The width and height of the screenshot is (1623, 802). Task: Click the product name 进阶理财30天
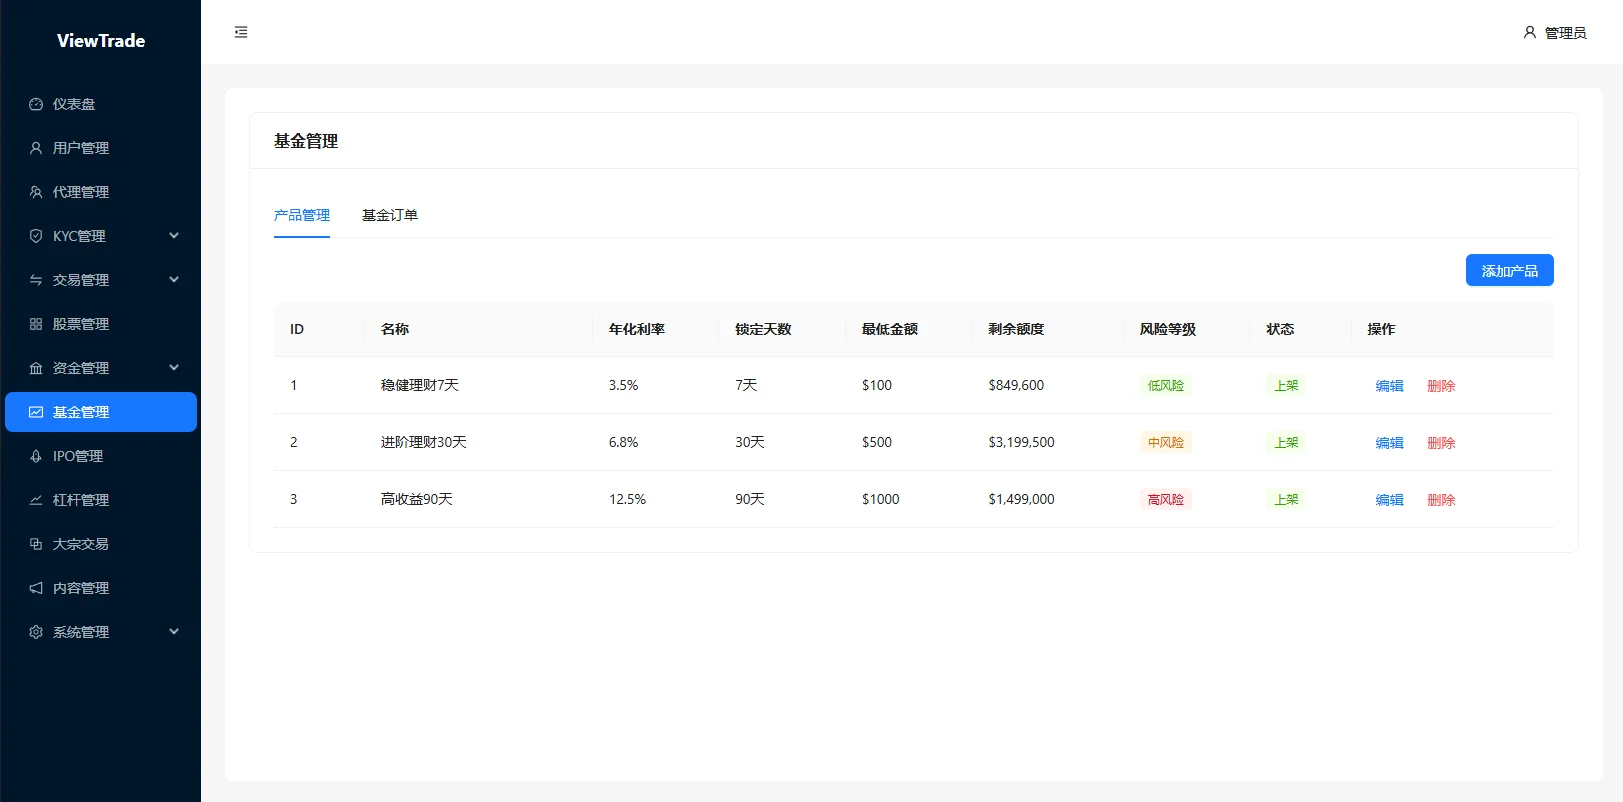(424, 442)
